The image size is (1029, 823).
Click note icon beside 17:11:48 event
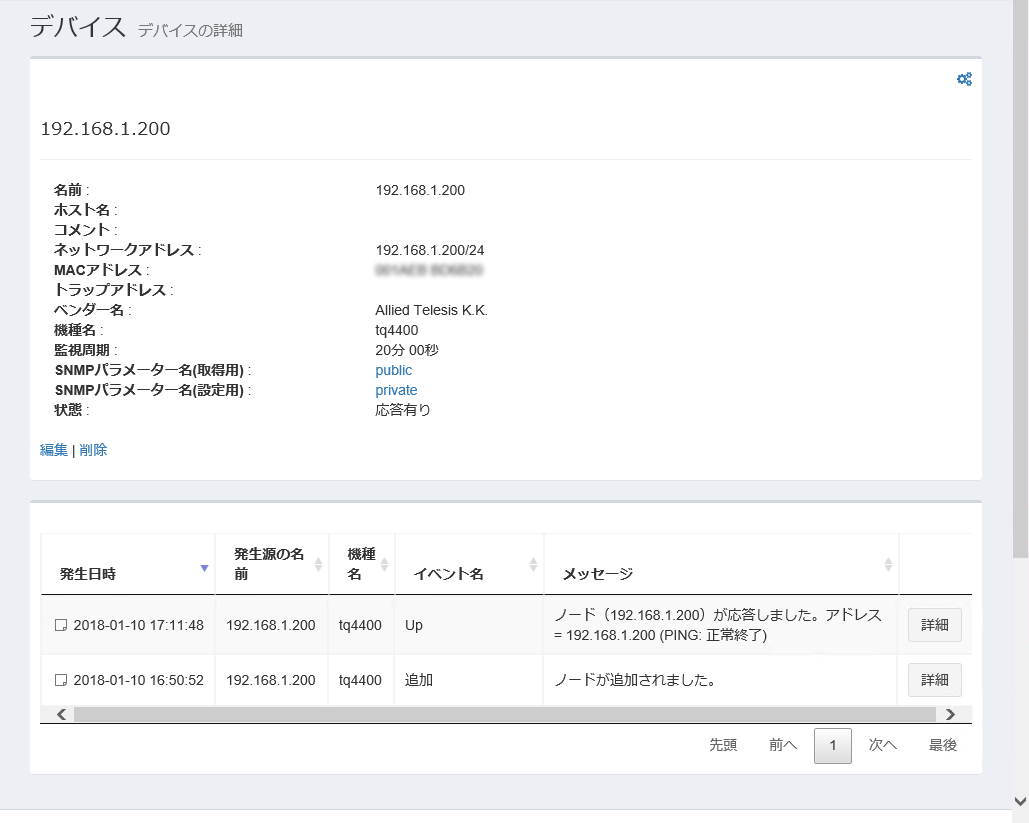pyautogui.click(x=61, y=625)
